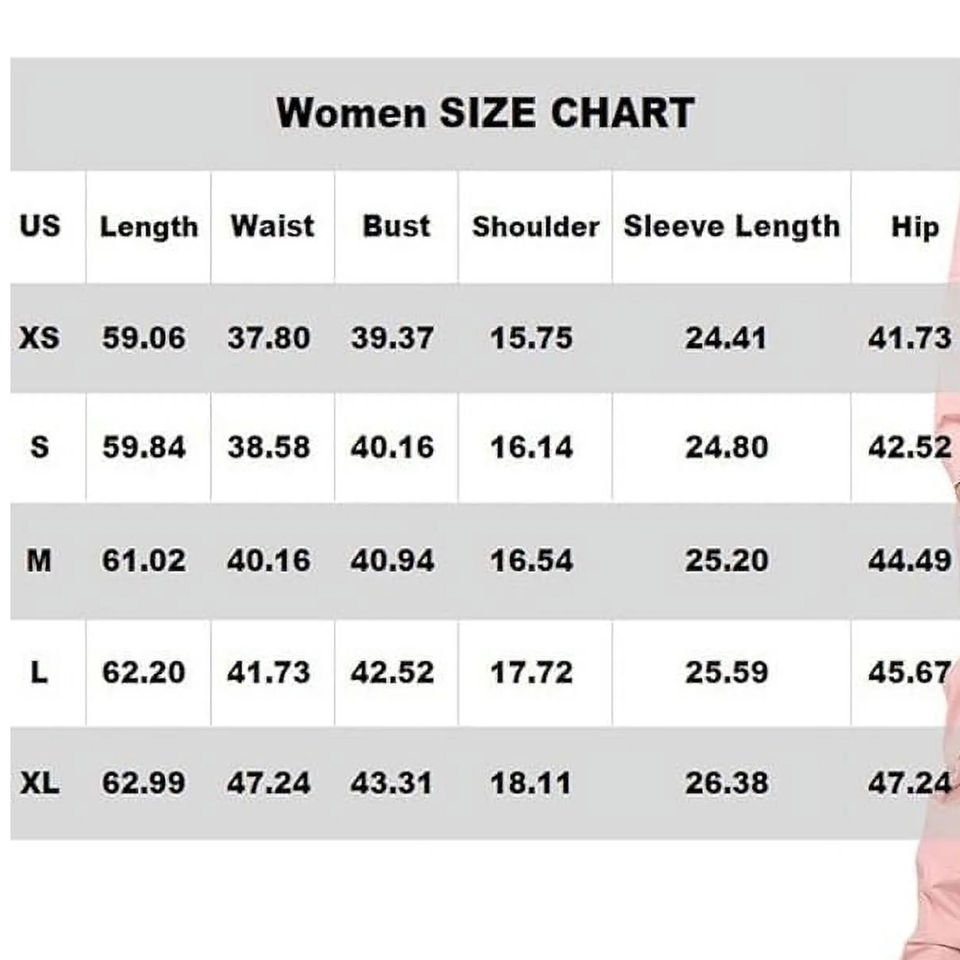Select XL length value 62.99
This screenshot has width=960, height=960.
pos(144,782)
